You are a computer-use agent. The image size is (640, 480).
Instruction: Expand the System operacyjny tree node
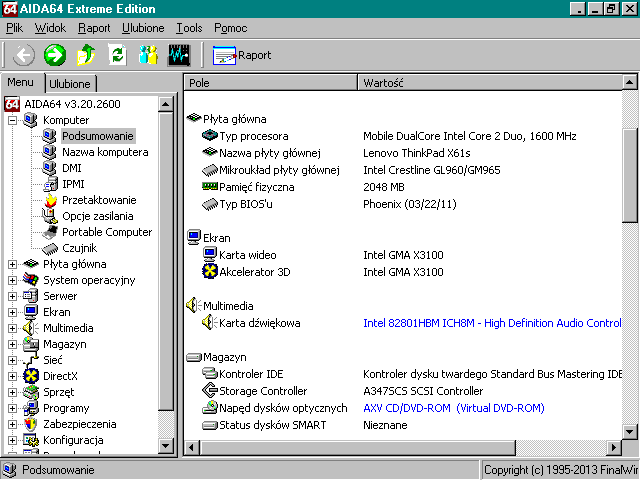coord(13,280)
